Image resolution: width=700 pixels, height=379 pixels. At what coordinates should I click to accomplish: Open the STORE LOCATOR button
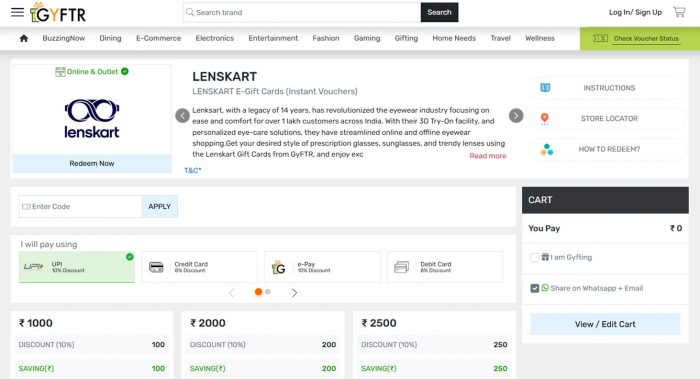[x=608, y=119]
